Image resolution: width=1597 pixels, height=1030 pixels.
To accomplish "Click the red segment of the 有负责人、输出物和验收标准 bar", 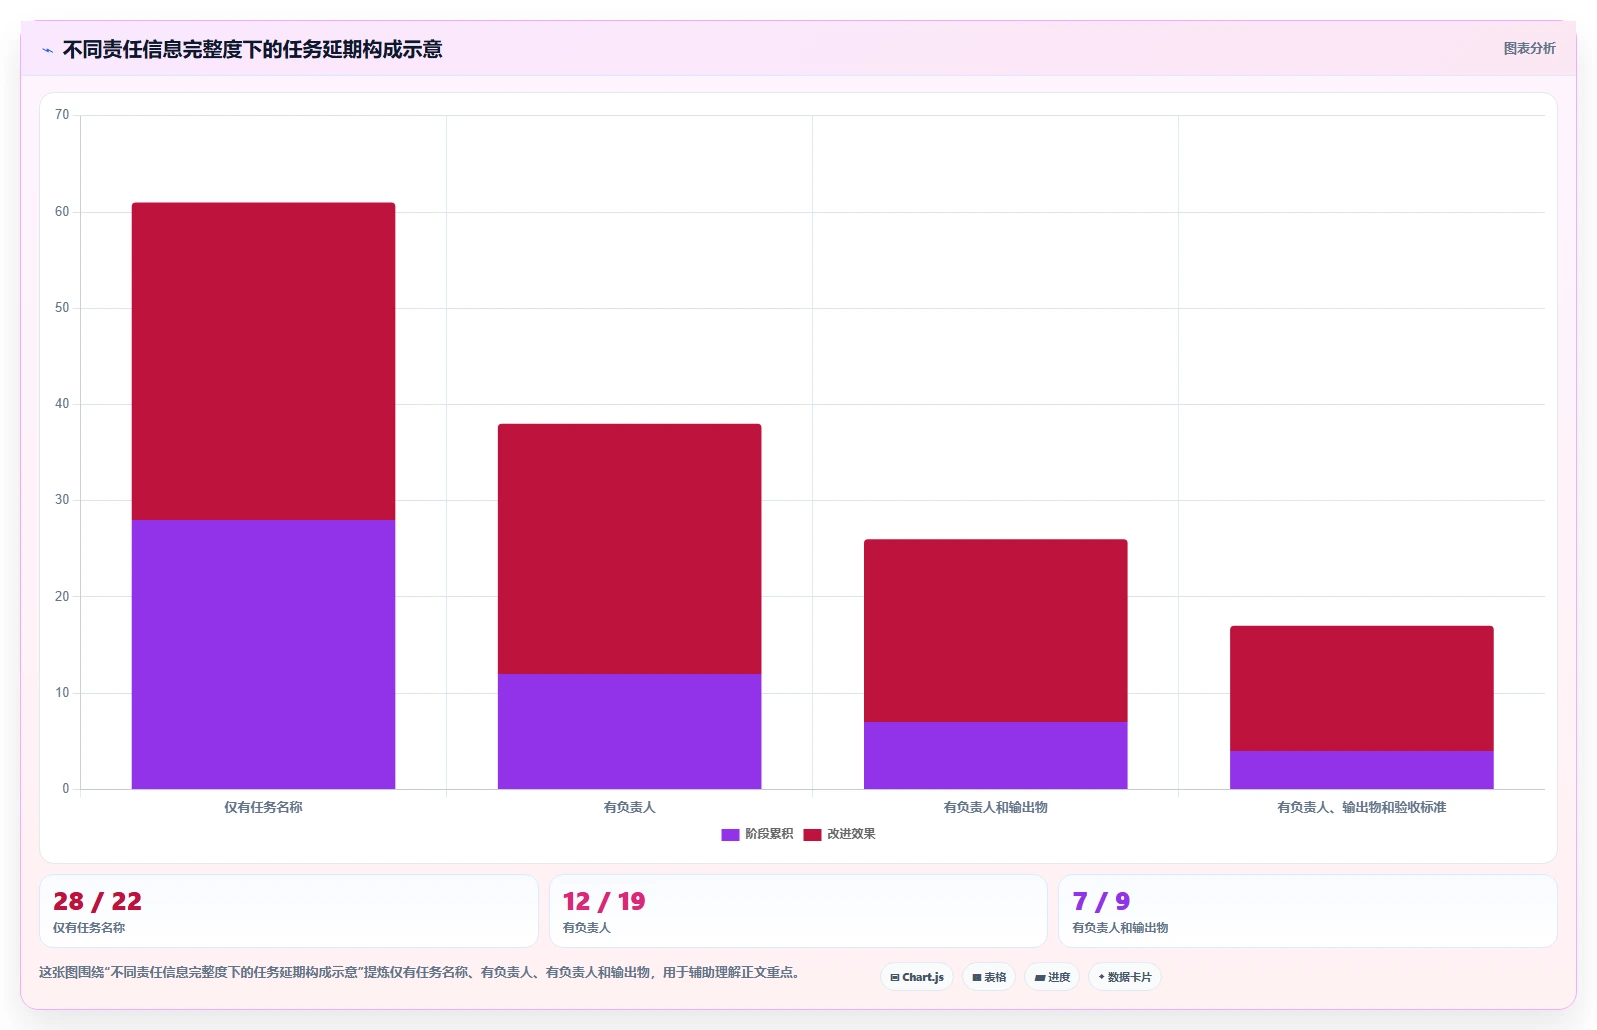I will click(1361, 688).
